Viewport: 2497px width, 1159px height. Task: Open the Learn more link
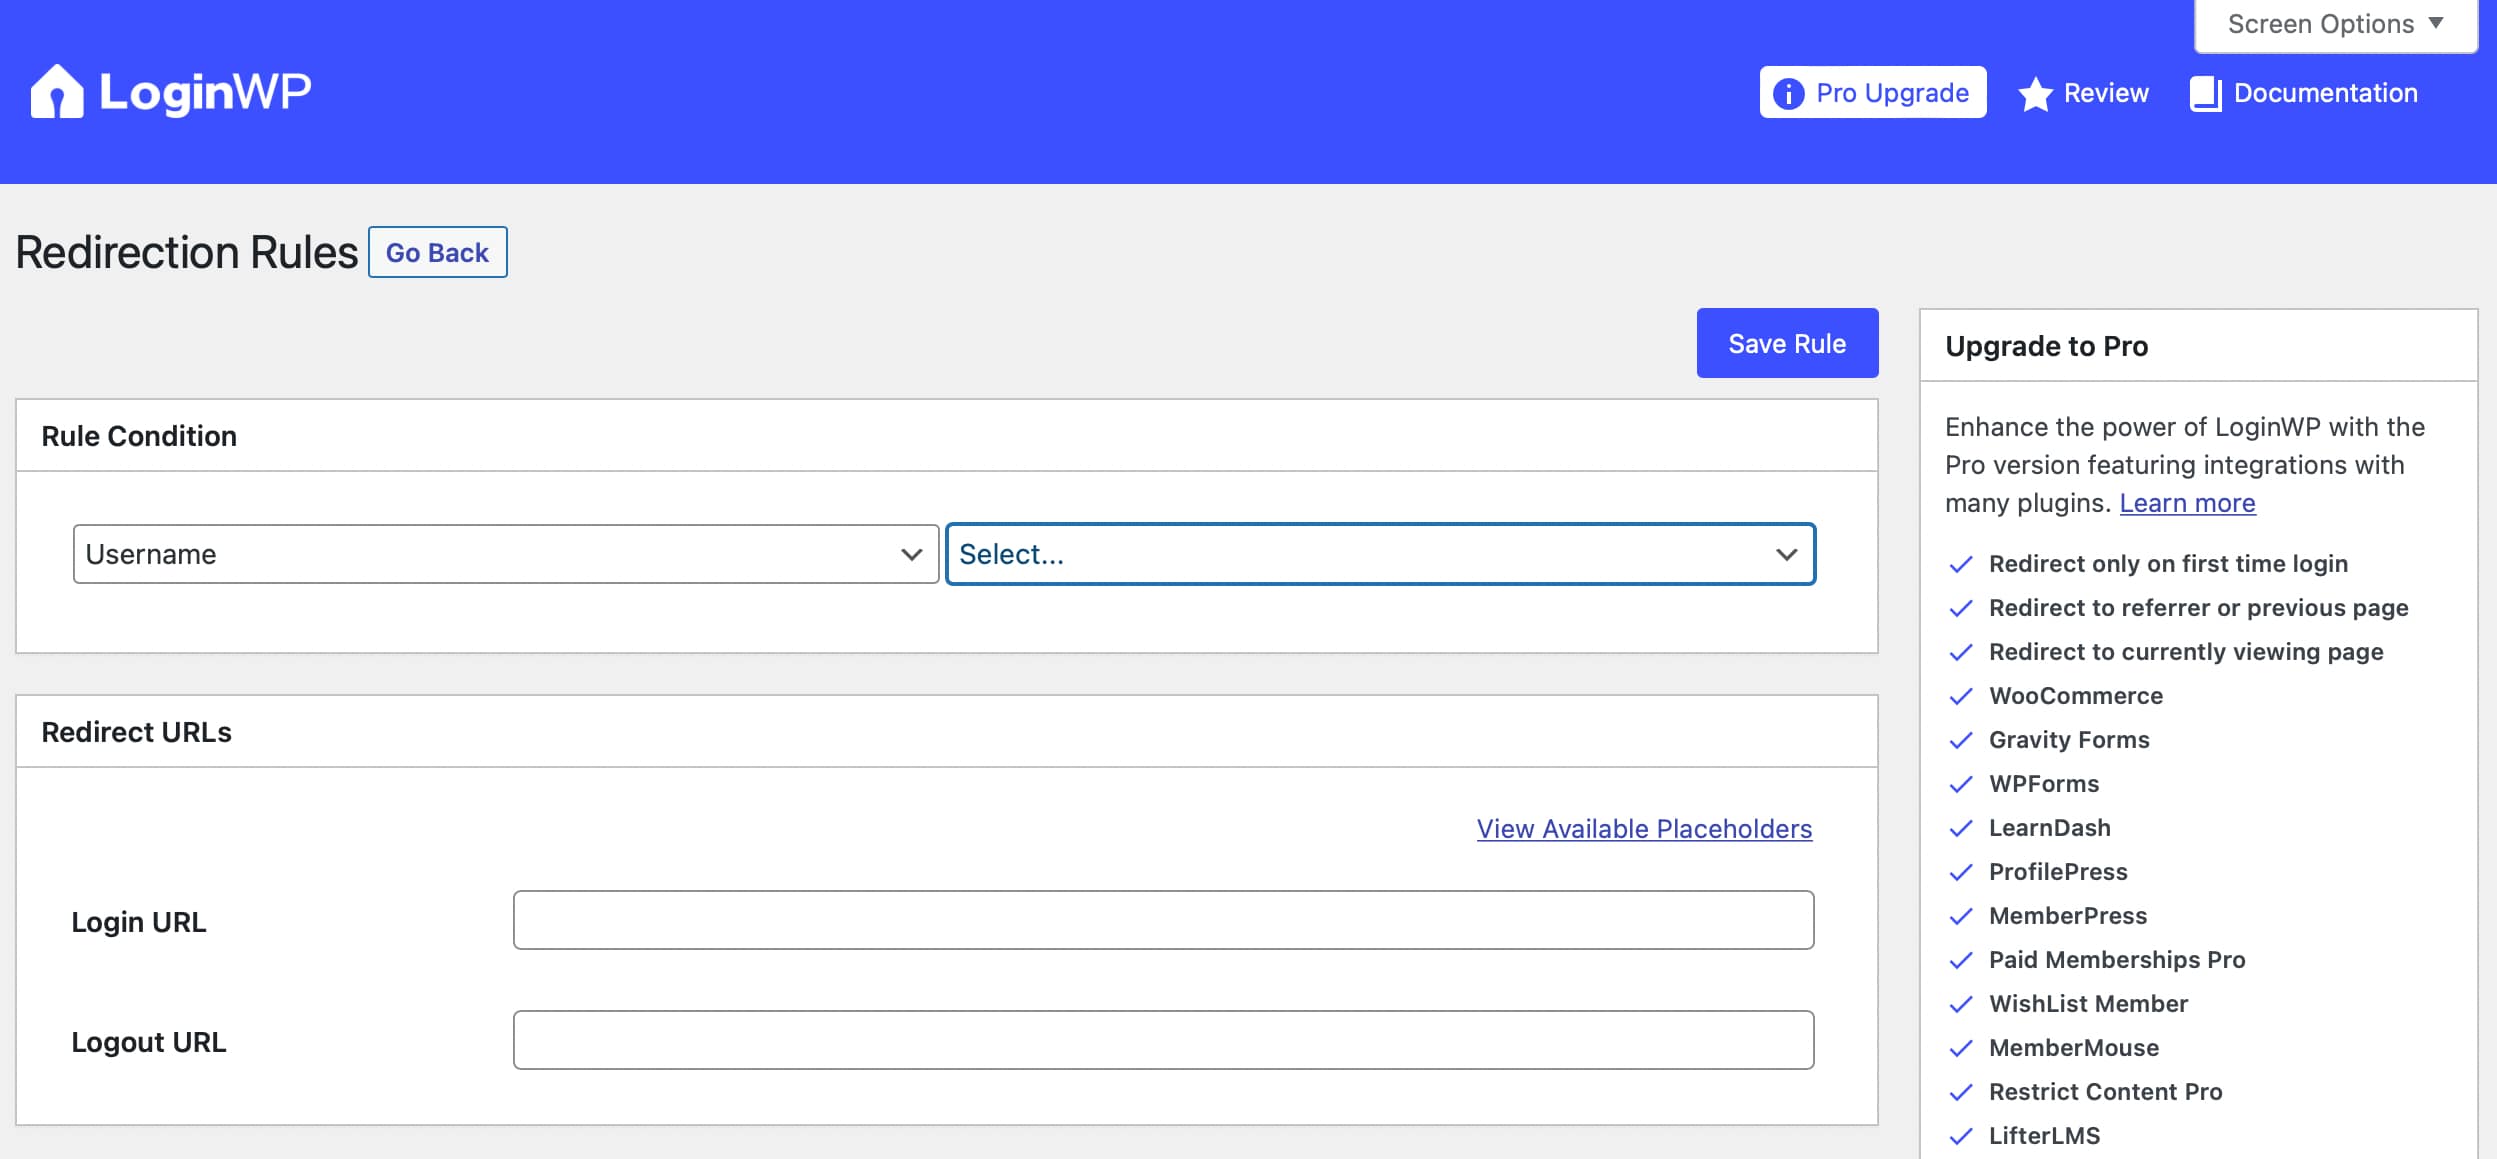point(2188,503)
